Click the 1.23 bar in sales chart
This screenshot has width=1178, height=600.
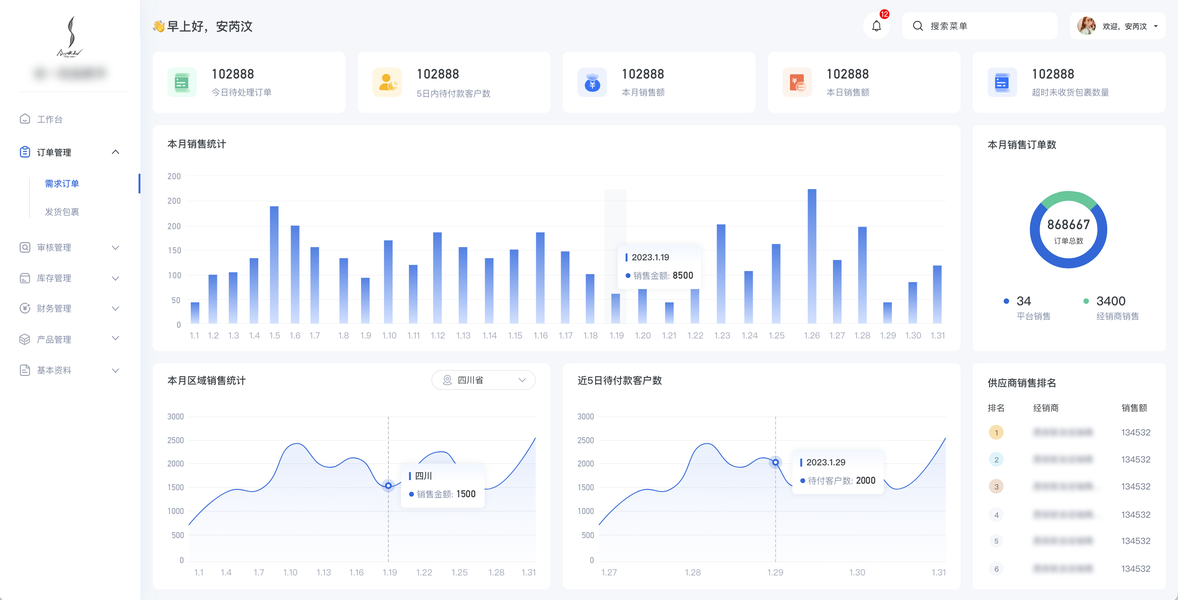click(721, 274)
